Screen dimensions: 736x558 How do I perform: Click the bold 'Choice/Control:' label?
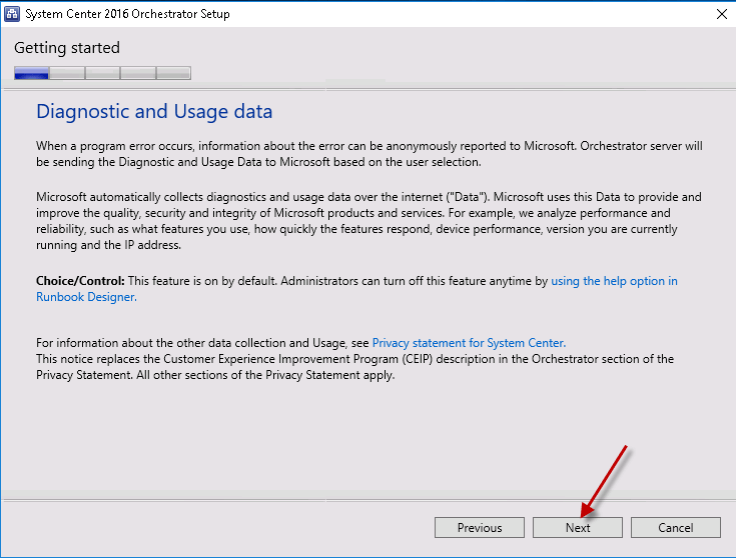coord(80,281)
